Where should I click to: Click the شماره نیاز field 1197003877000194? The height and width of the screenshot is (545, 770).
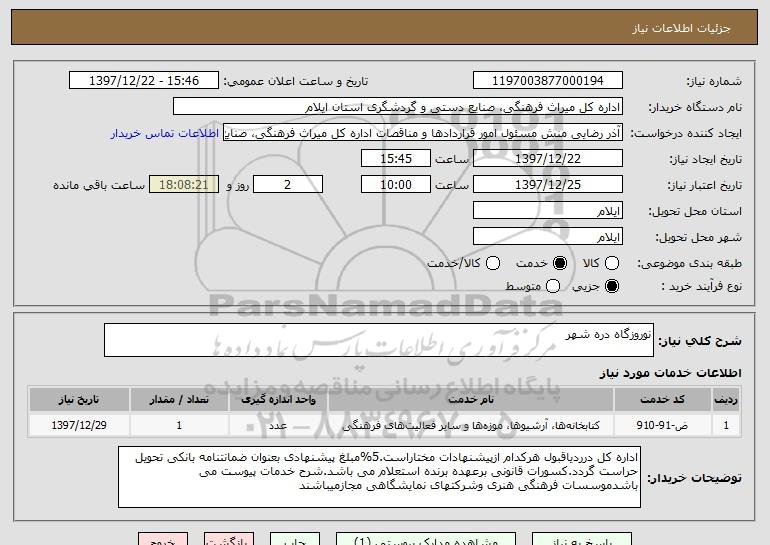coord(548,81)
